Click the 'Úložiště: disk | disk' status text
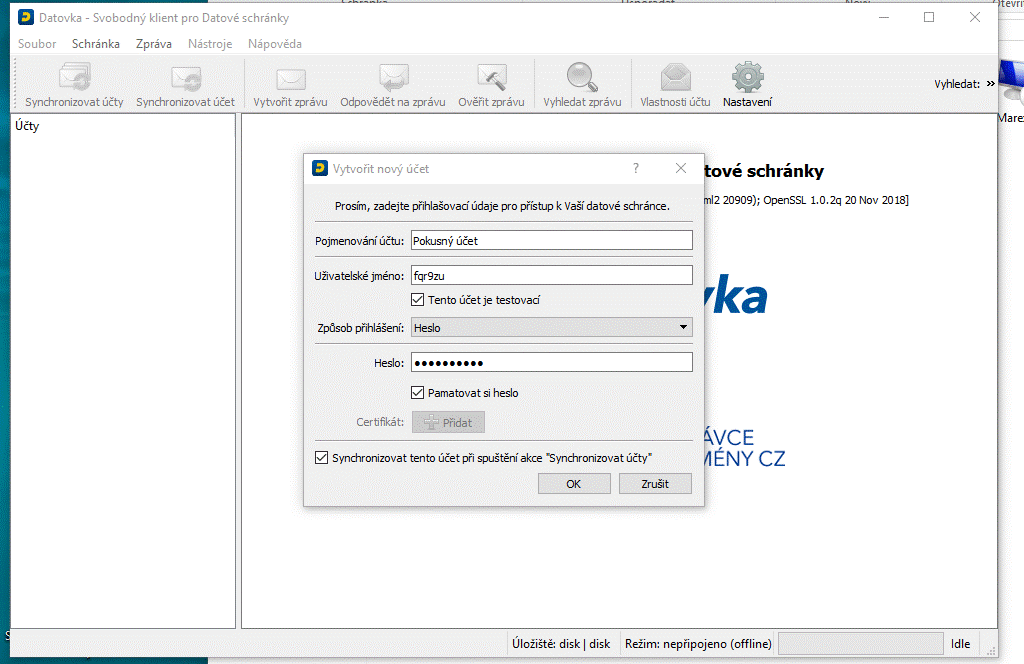The height and width of the screenshot is (664, 1024). (561, 644)
